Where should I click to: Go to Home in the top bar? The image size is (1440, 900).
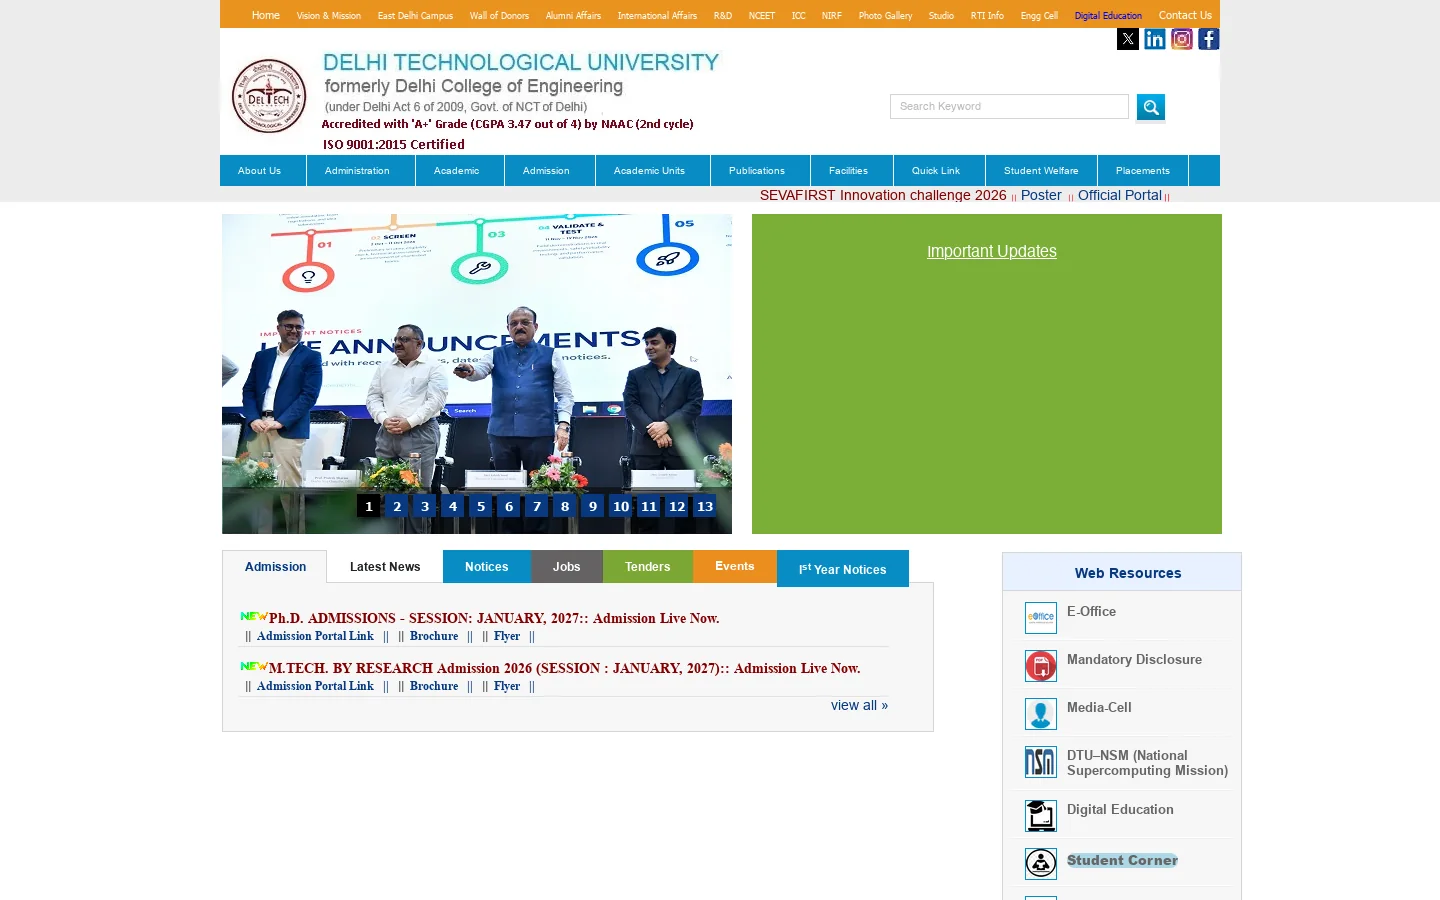pos(266,15)
